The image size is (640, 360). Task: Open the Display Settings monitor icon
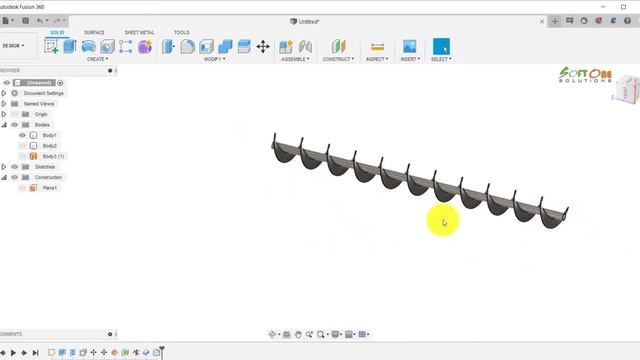(335, 334)
